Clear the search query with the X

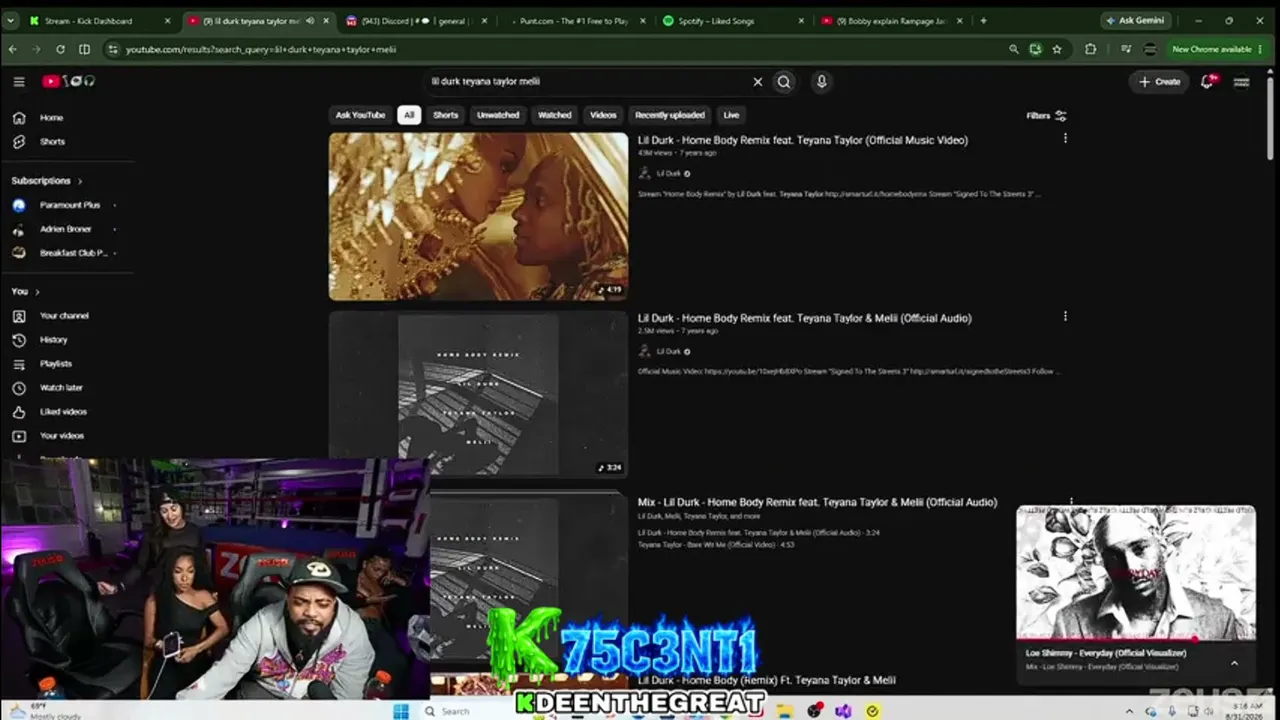(x=757, y=82)
